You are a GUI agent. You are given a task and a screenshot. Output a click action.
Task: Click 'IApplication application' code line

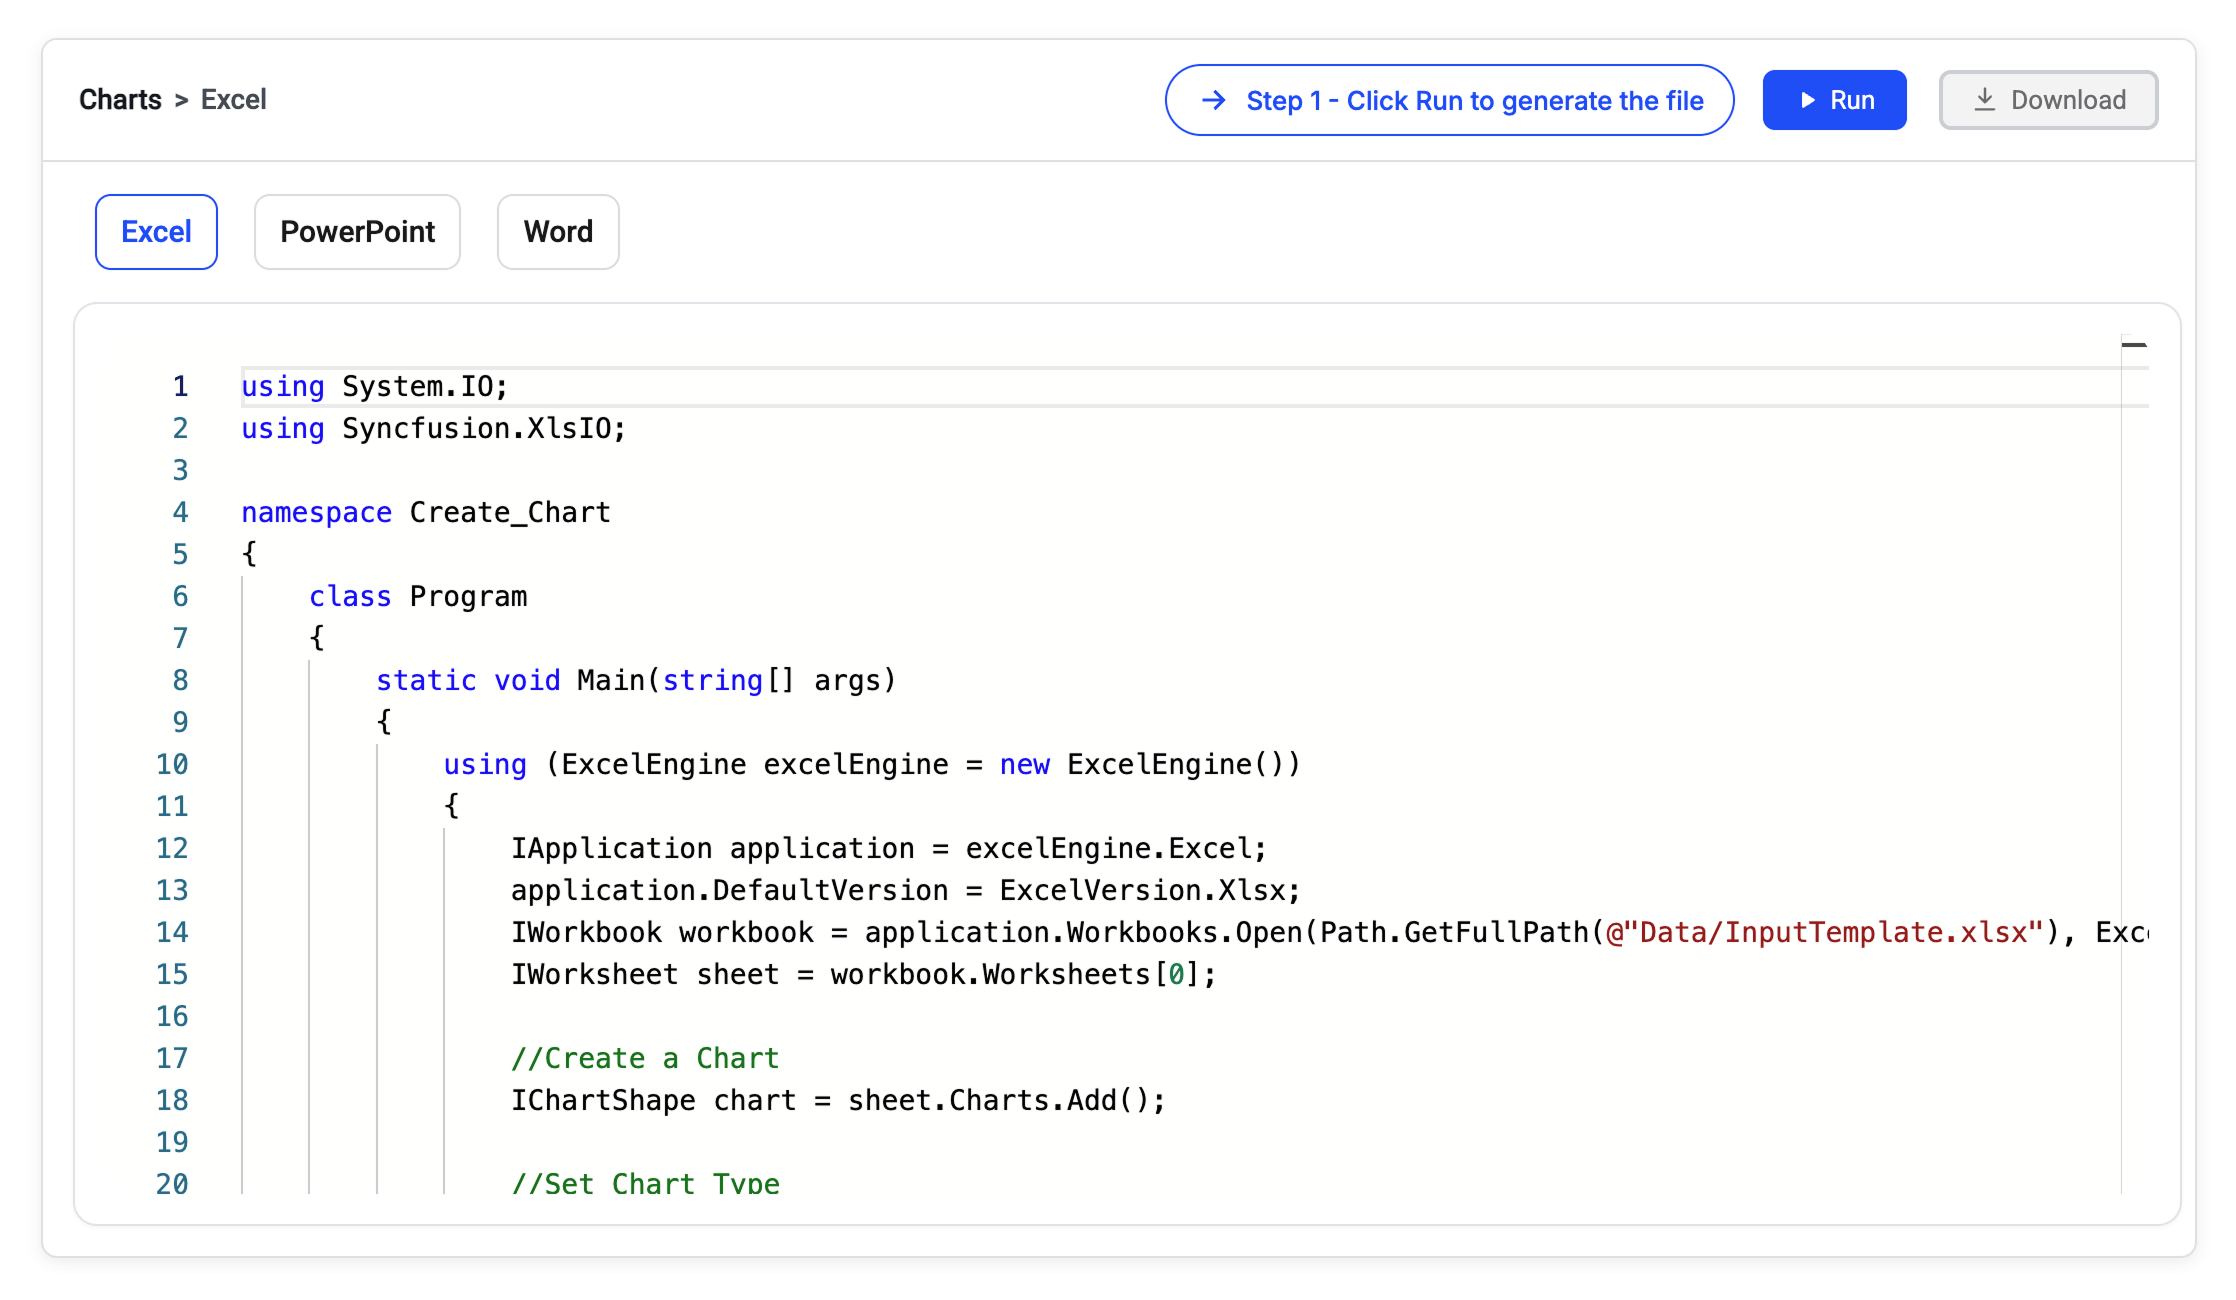tap(889, 848)
